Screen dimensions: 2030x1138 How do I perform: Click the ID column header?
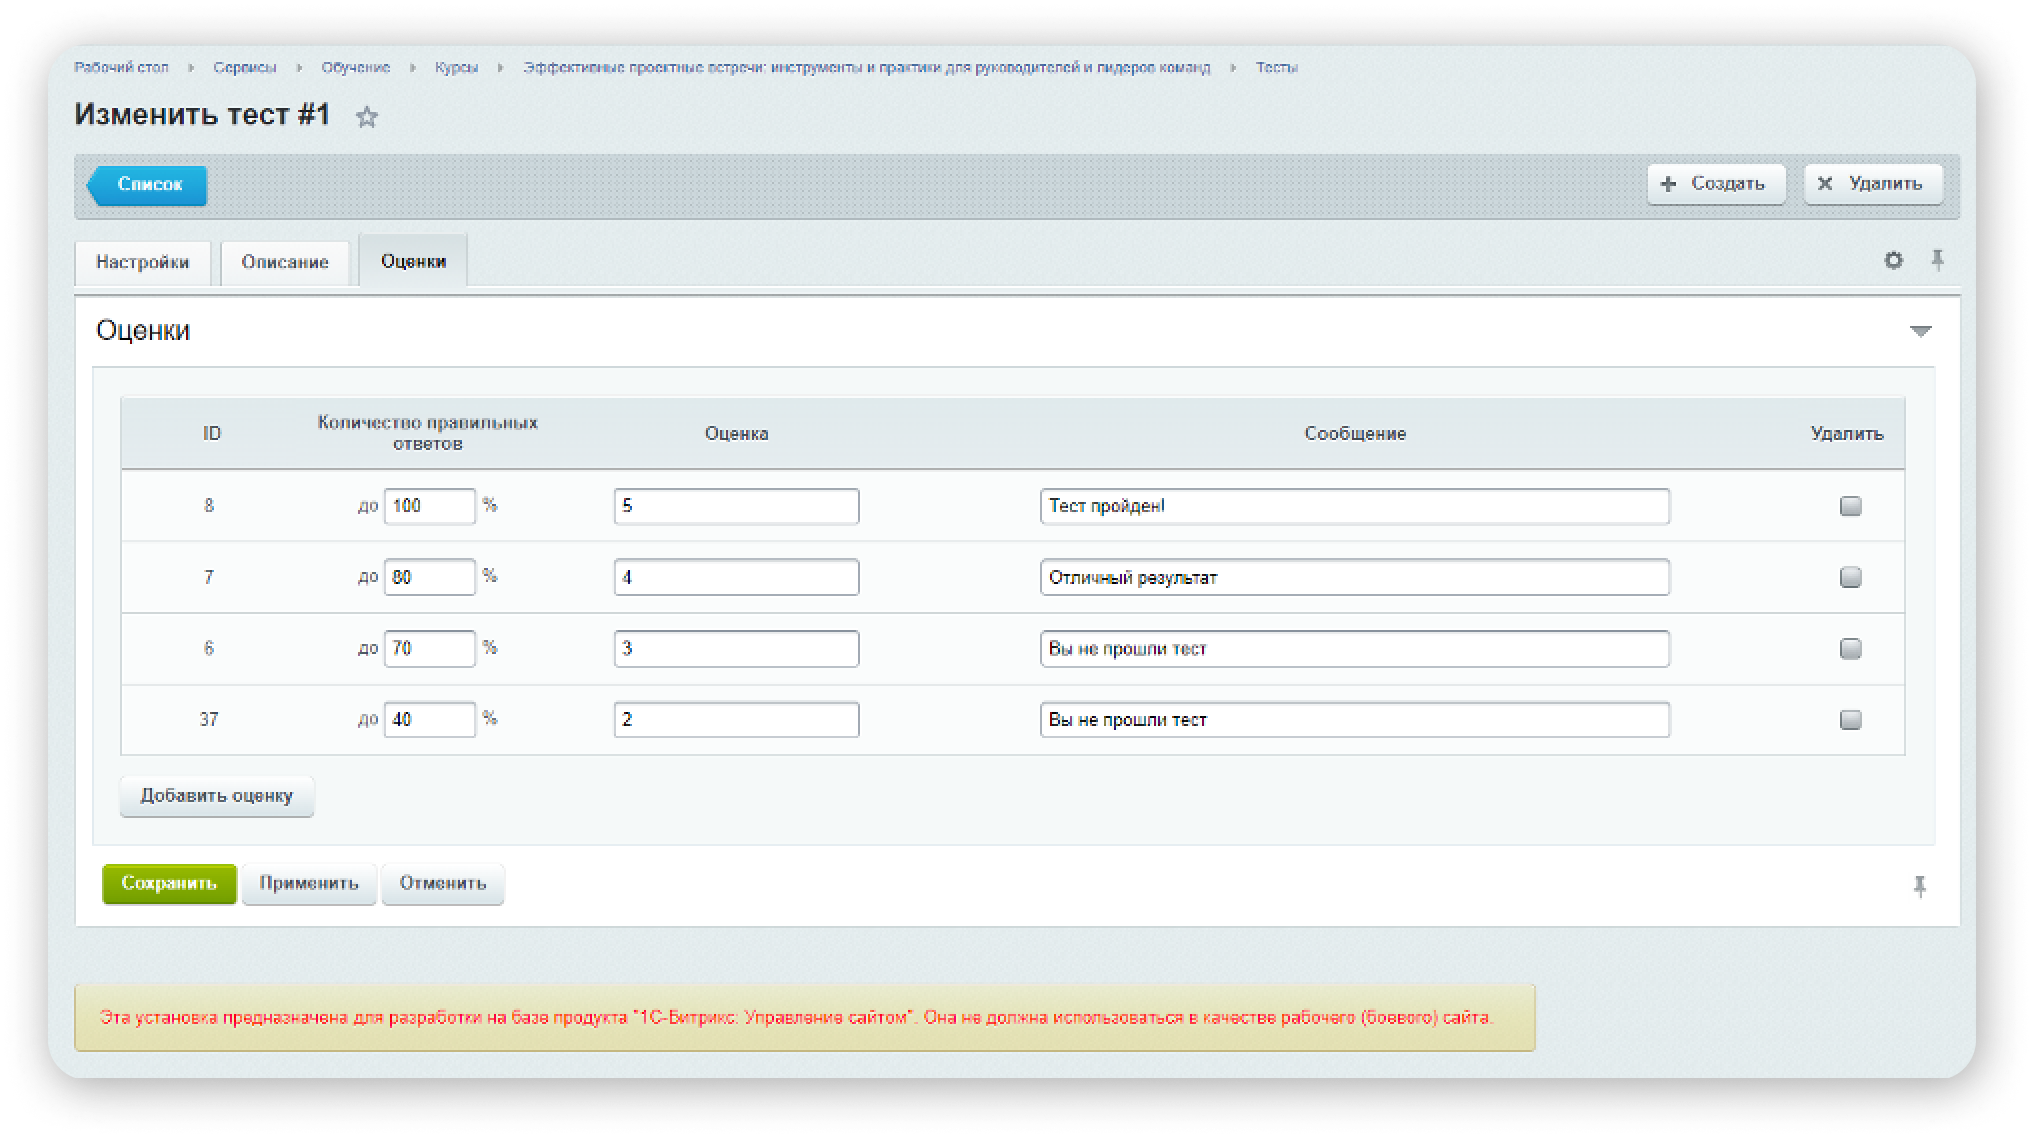point(212,434)
